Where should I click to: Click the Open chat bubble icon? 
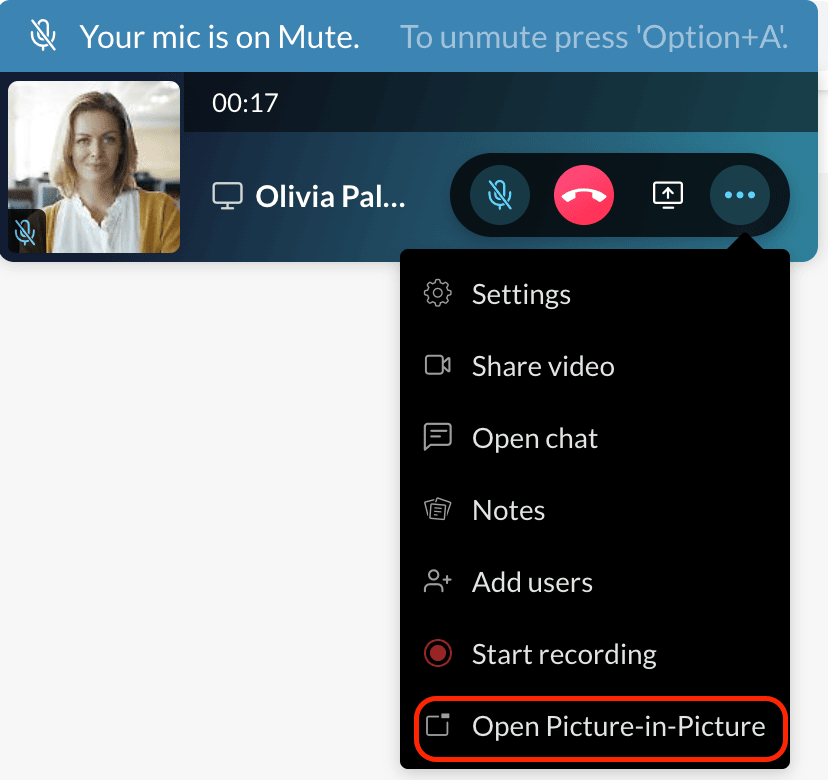pos(438,437)
